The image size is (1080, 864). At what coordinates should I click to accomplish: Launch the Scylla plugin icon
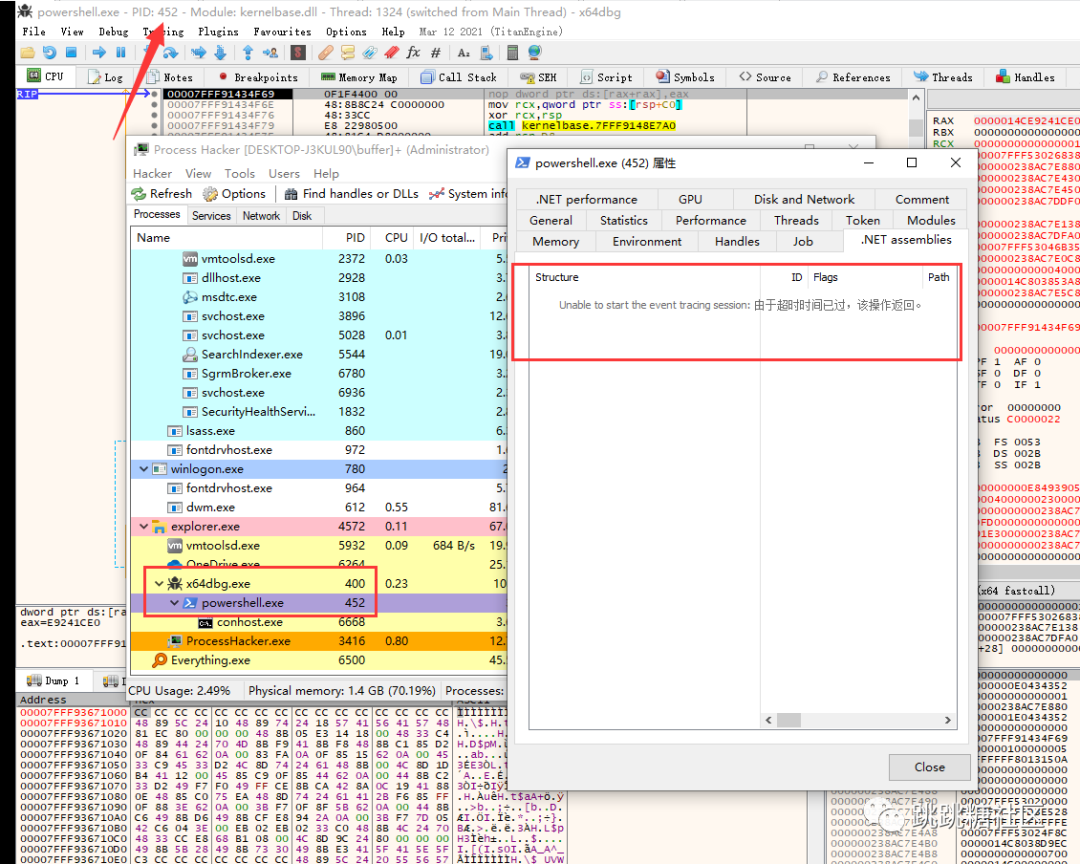[x=298, y=52]
